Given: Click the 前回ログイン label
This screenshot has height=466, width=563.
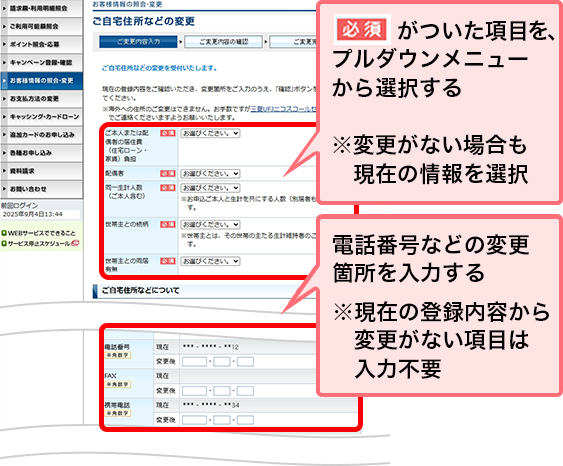Looking at the screenshot, I should click(x=19, y=206).
